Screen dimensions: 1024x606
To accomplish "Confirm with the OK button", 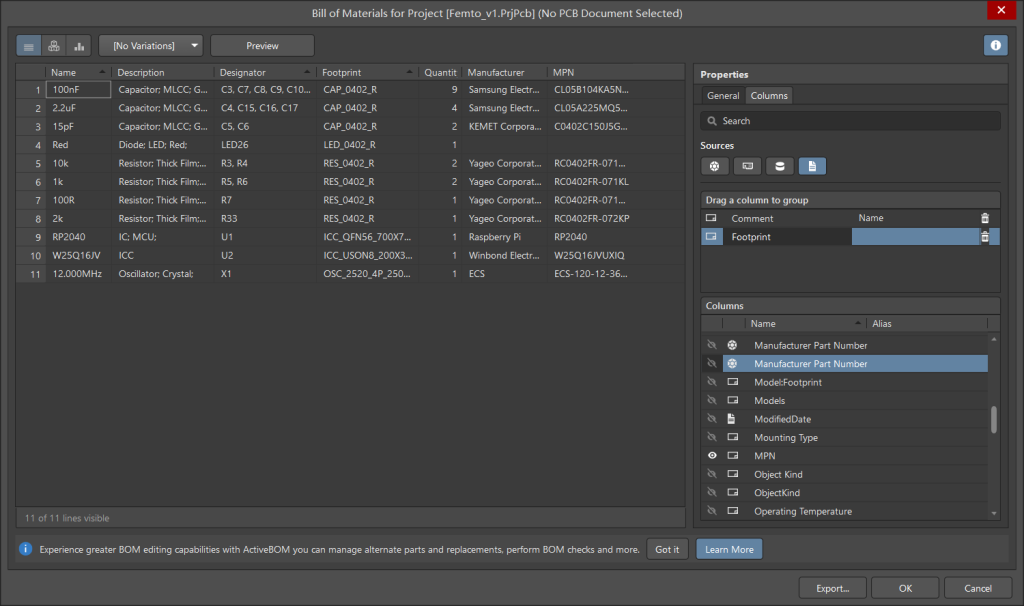I will (x=905, y=588).
